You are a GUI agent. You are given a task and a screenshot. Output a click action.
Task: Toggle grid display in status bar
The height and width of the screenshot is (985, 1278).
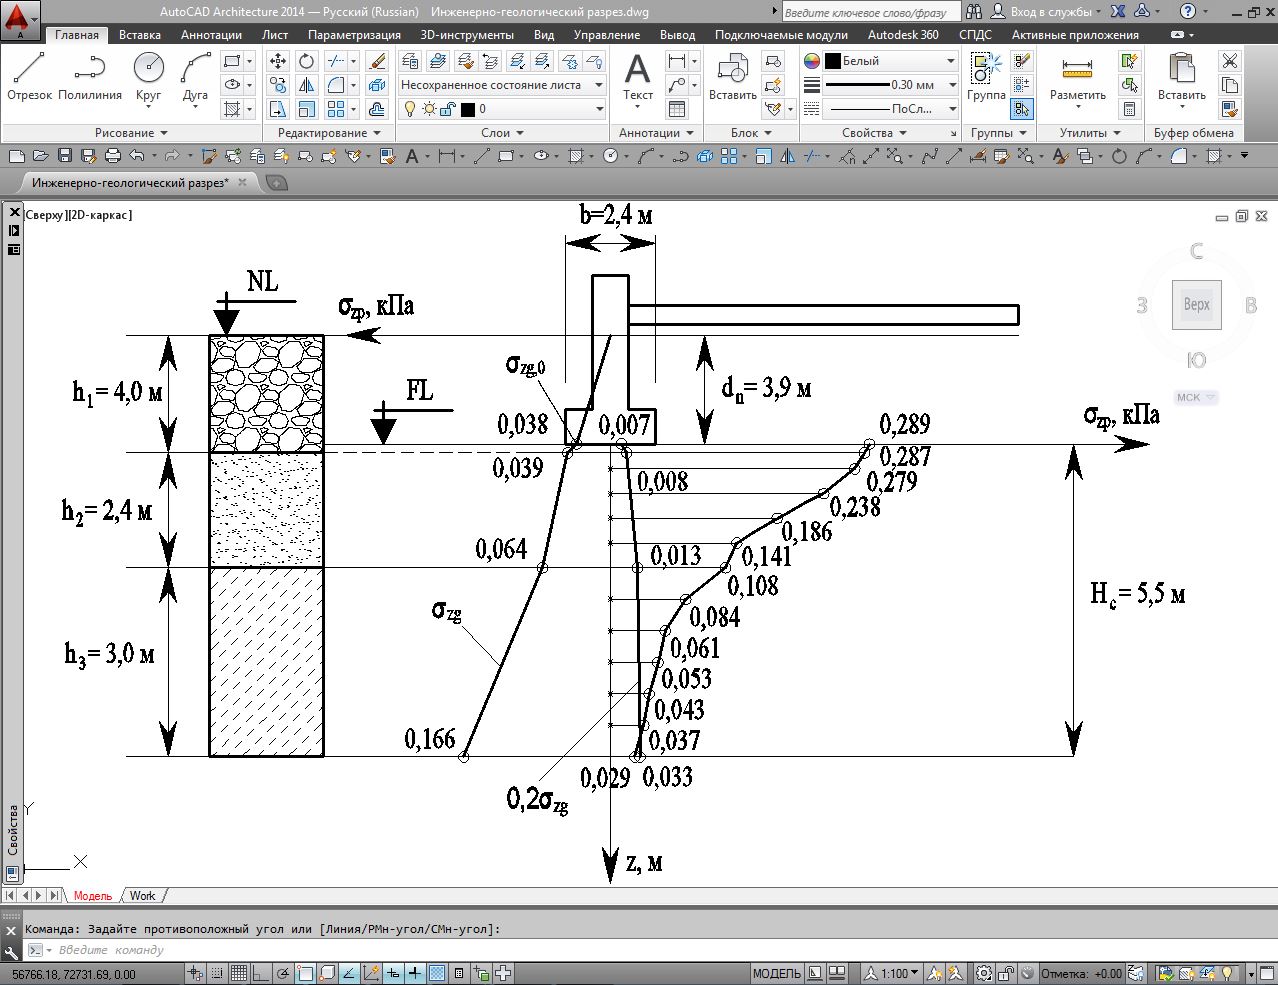(239, 973)
